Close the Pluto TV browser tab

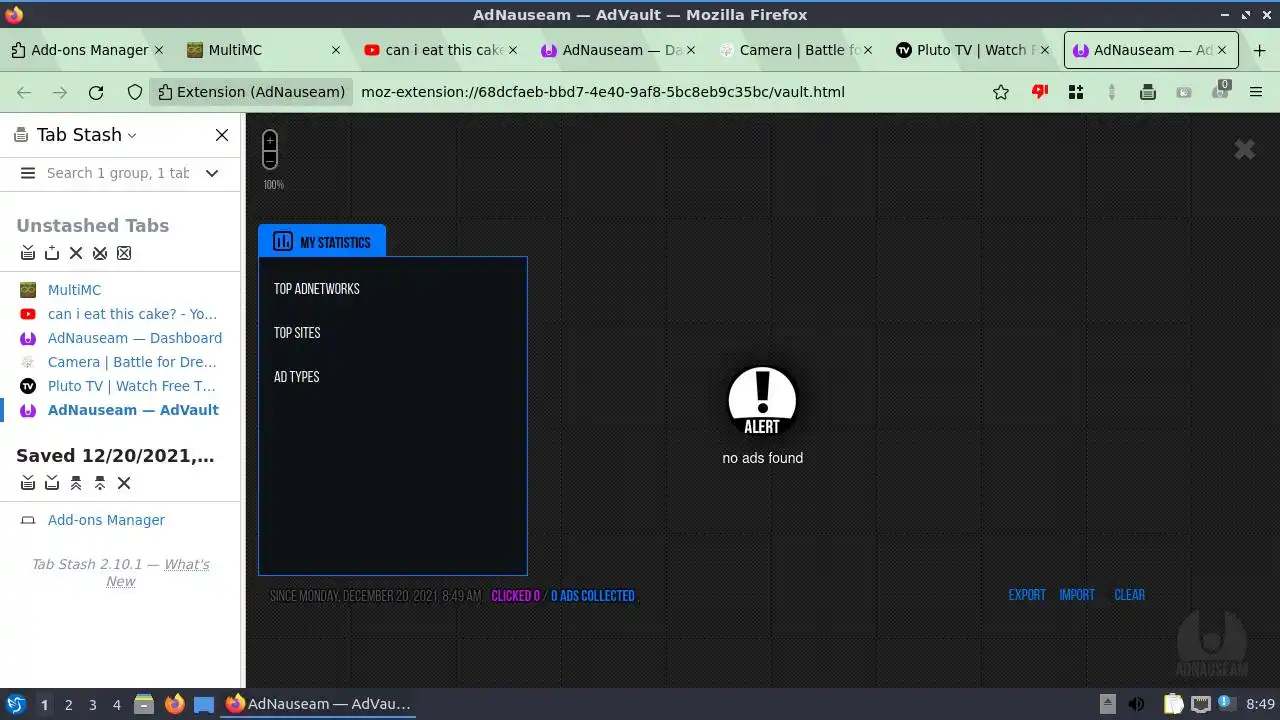[1044, 50]
